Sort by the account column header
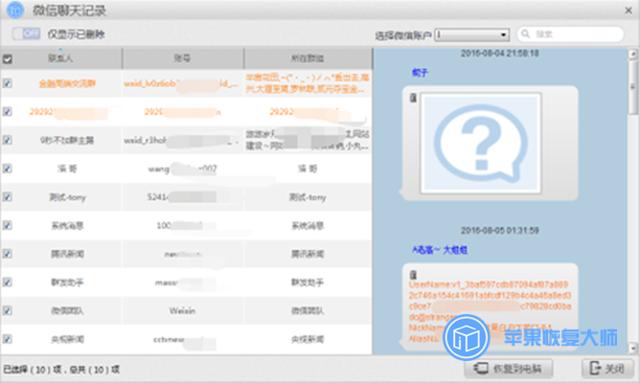 [182, 58]
